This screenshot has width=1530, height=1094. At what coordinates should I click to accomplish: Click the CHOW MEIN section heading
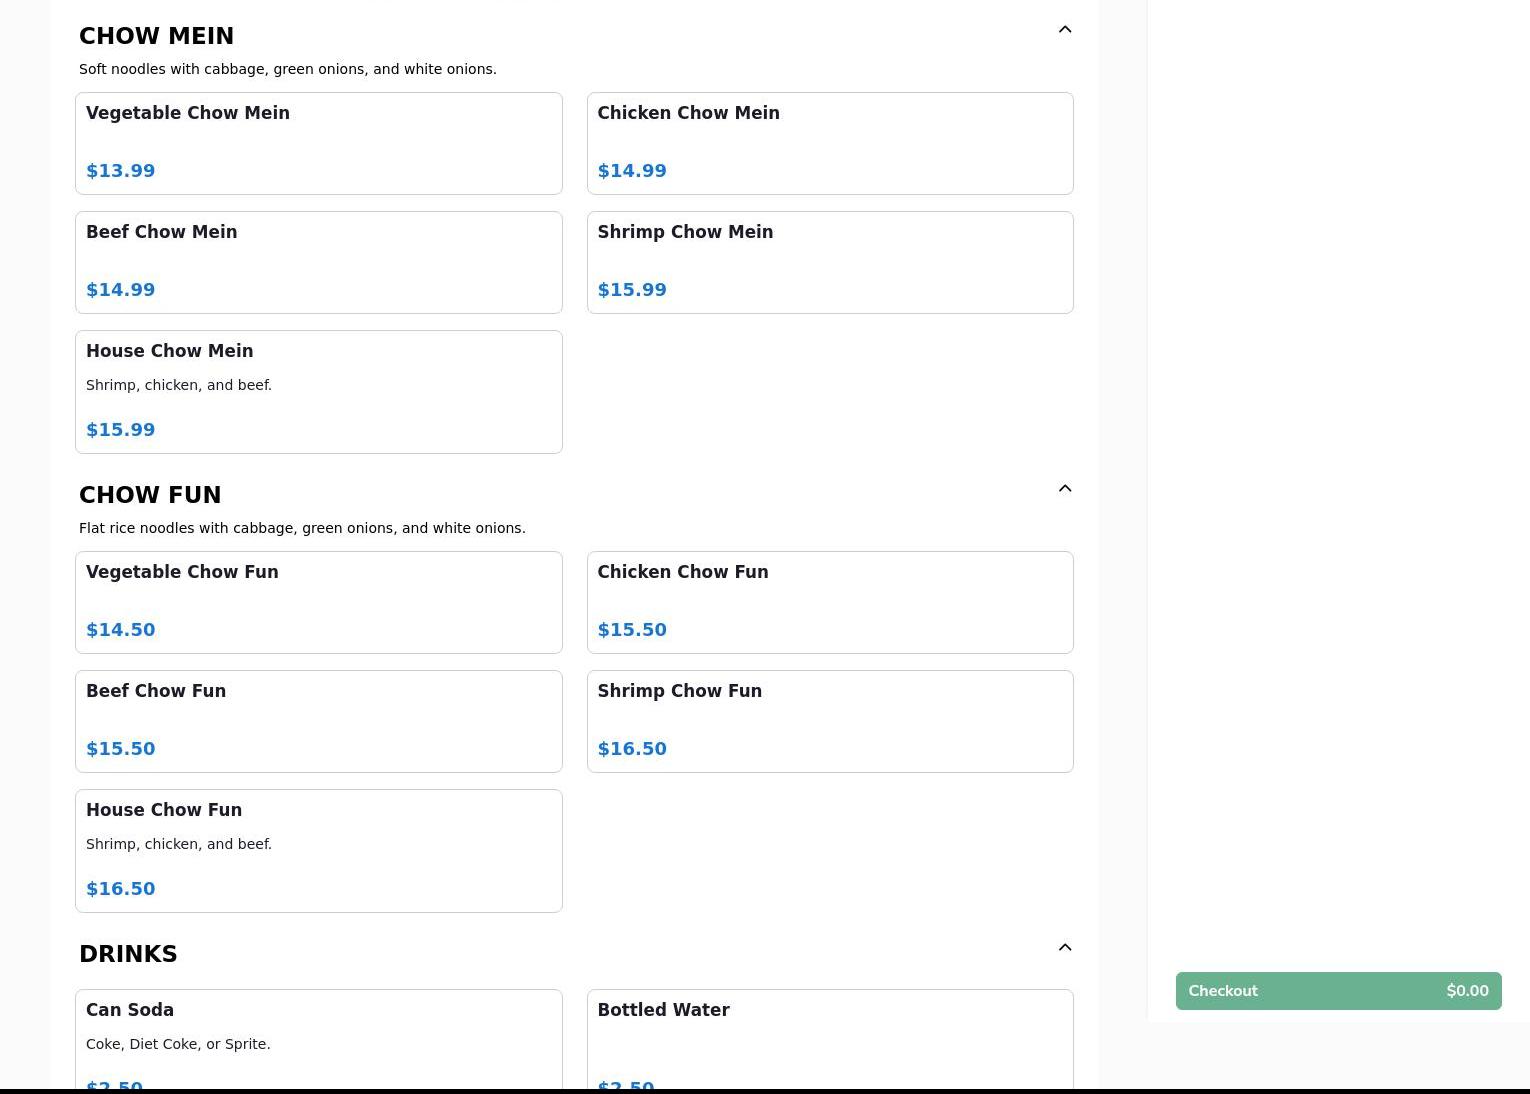(156, 36)
